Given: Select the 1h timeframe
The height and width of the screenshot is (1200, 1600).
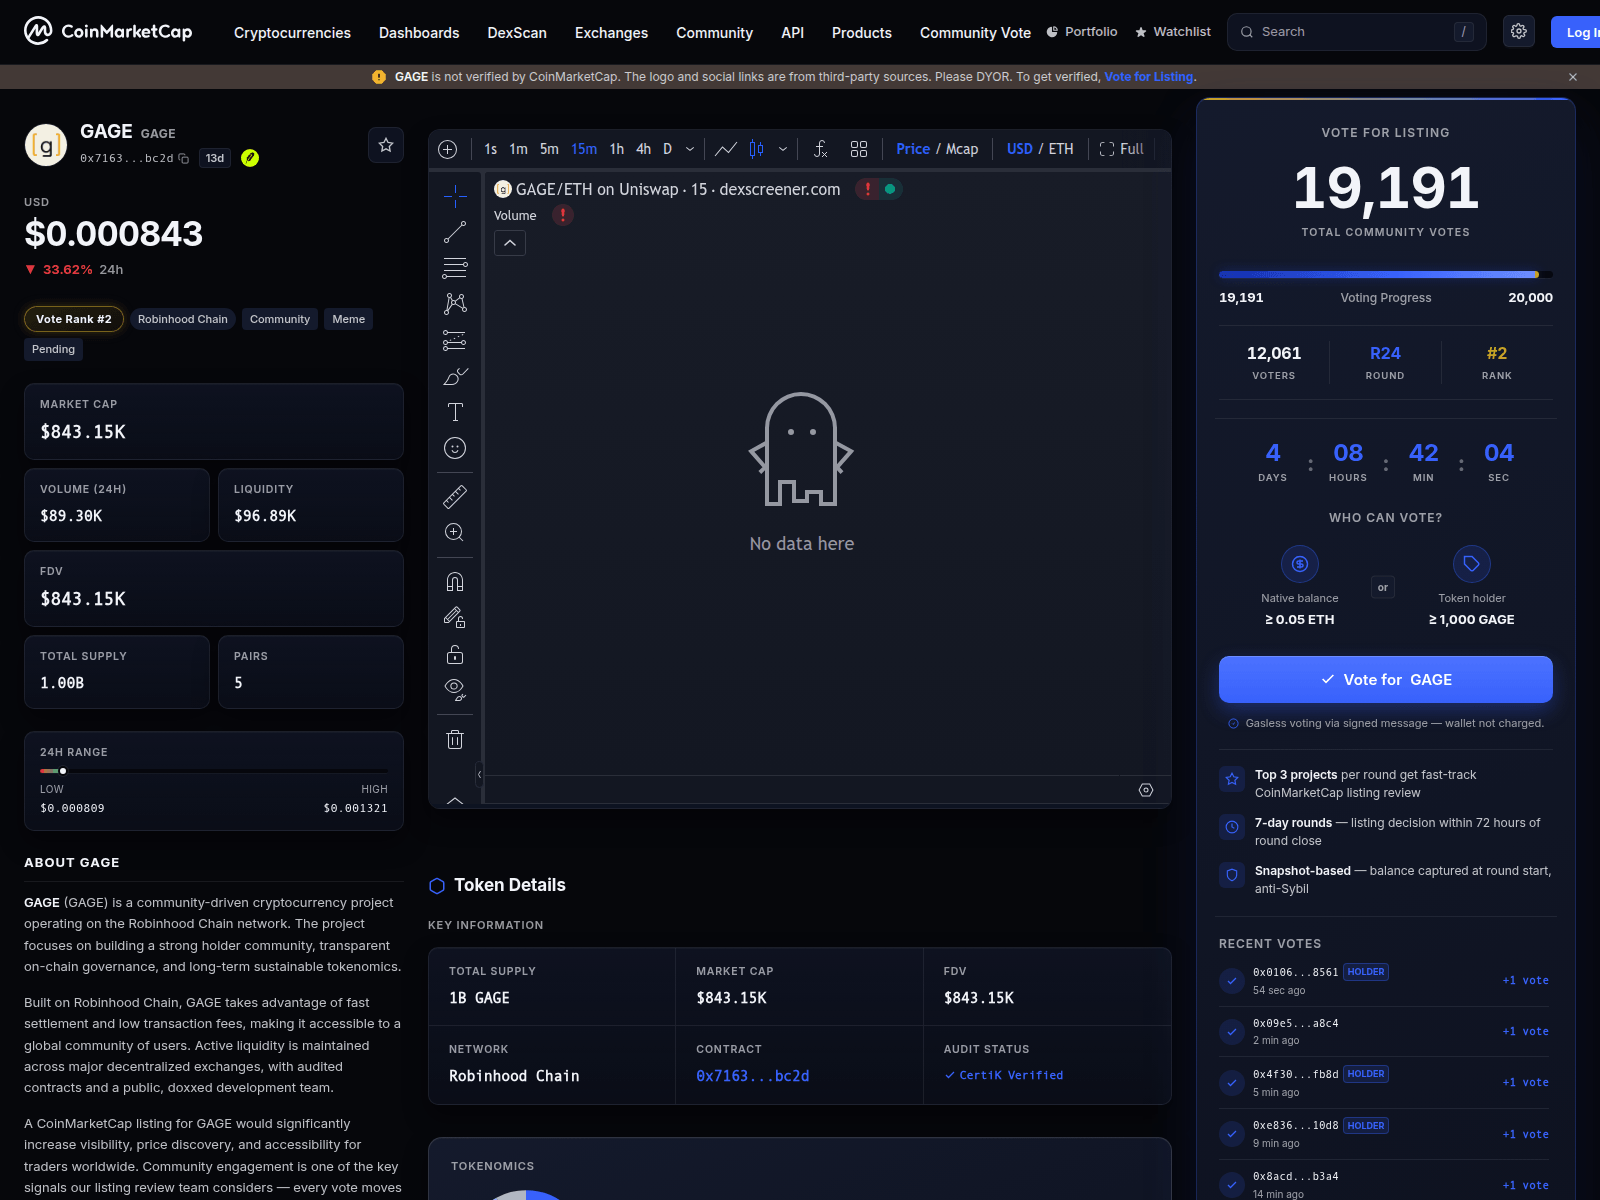Looking at the screenshot, I should click(617, 149).
